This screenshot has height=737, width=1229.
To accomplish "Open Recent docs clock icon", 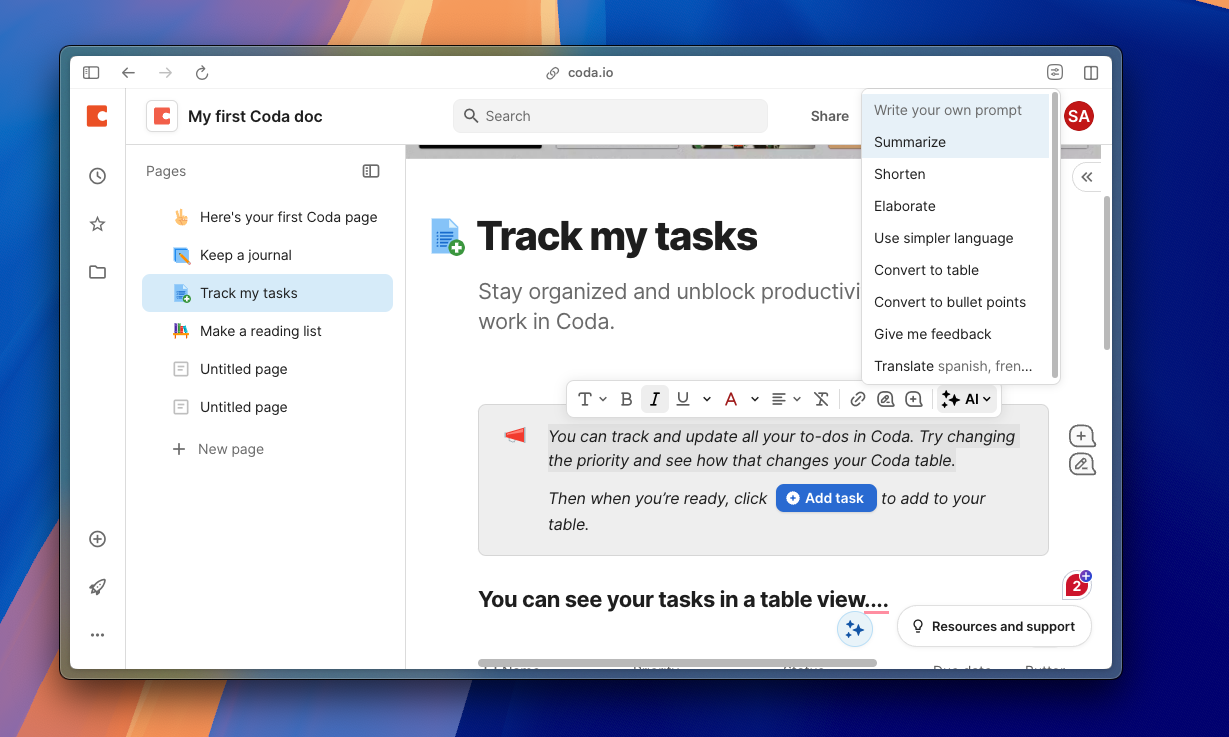I will 97,176.
